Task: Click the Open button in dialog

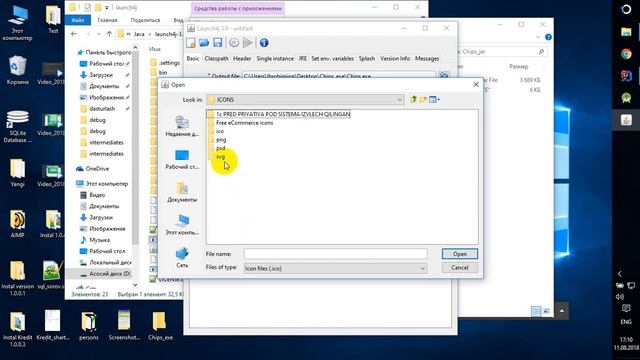Action: (x=460, y=254)
